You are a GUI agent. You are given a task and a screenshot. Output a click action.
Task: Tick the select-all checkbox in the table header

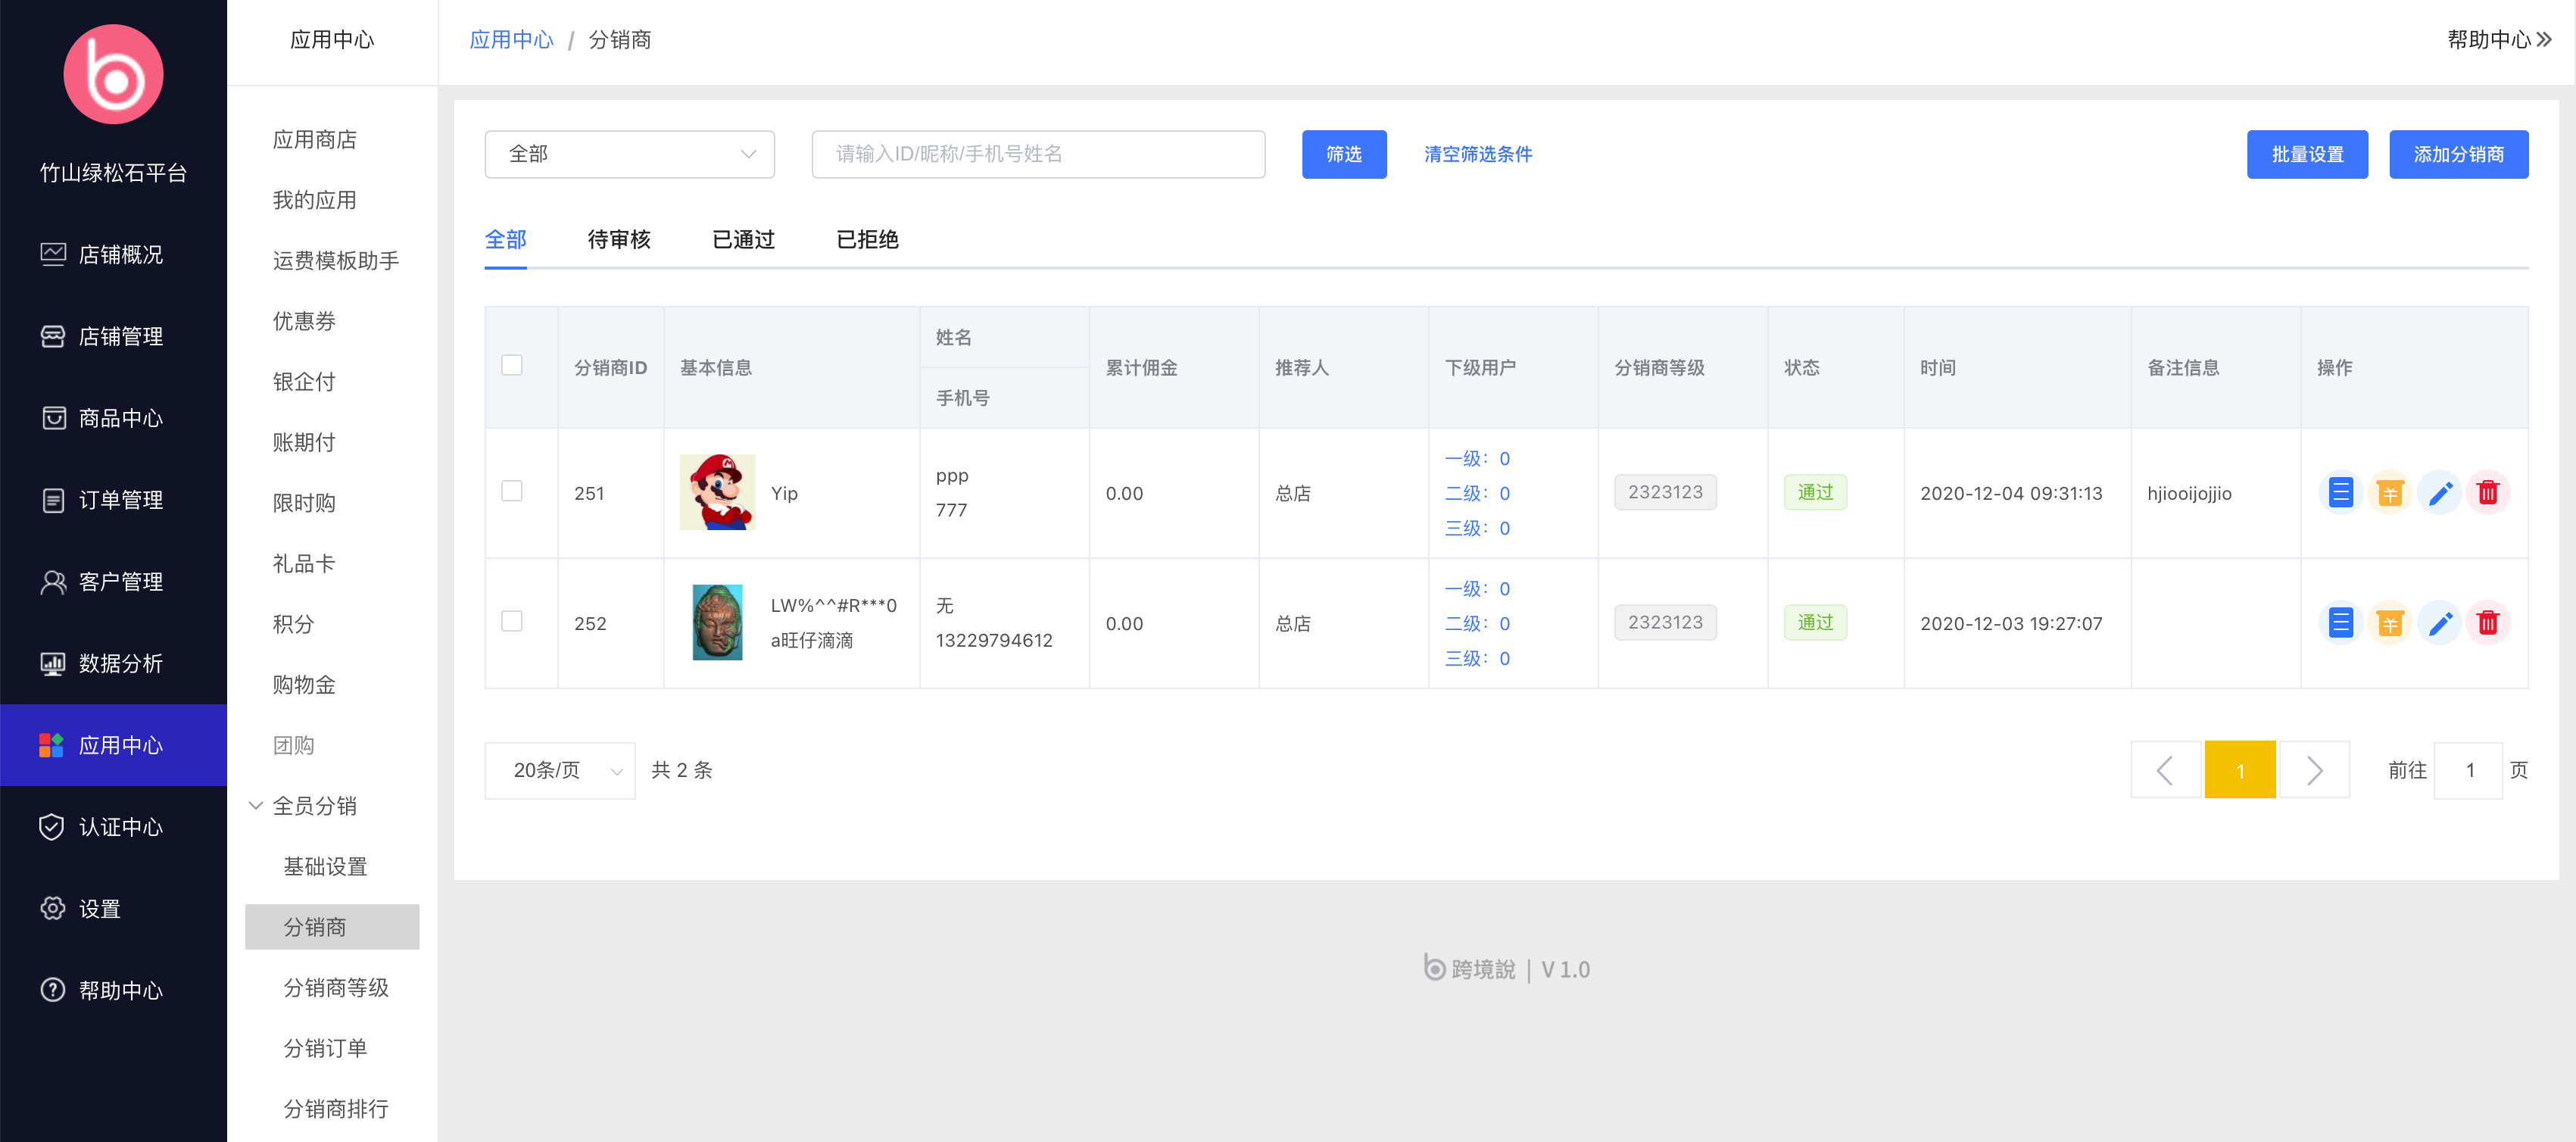coord(512,366)
